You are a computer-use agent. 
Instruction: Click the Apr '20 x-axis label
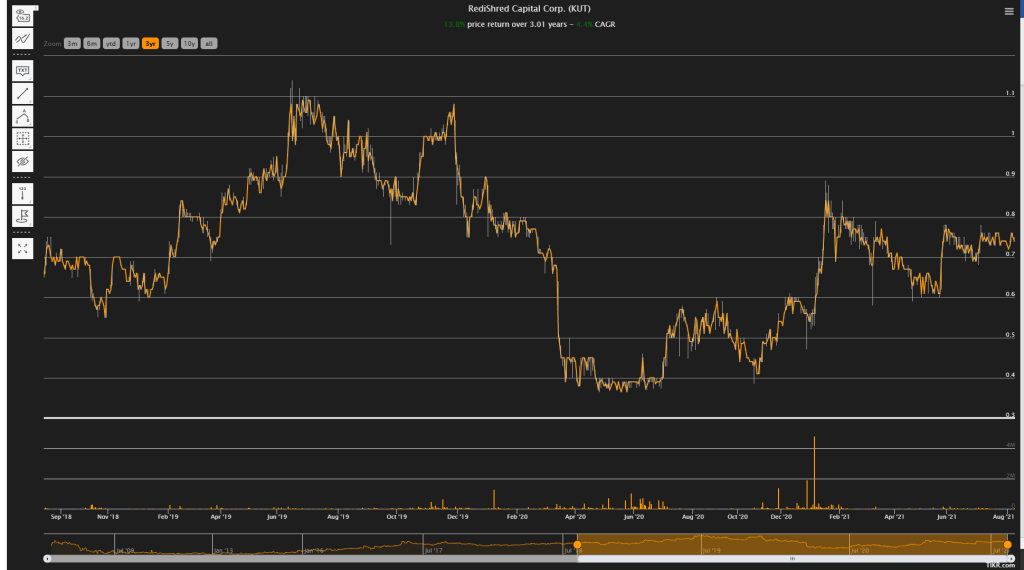click(x=575, y=516)
